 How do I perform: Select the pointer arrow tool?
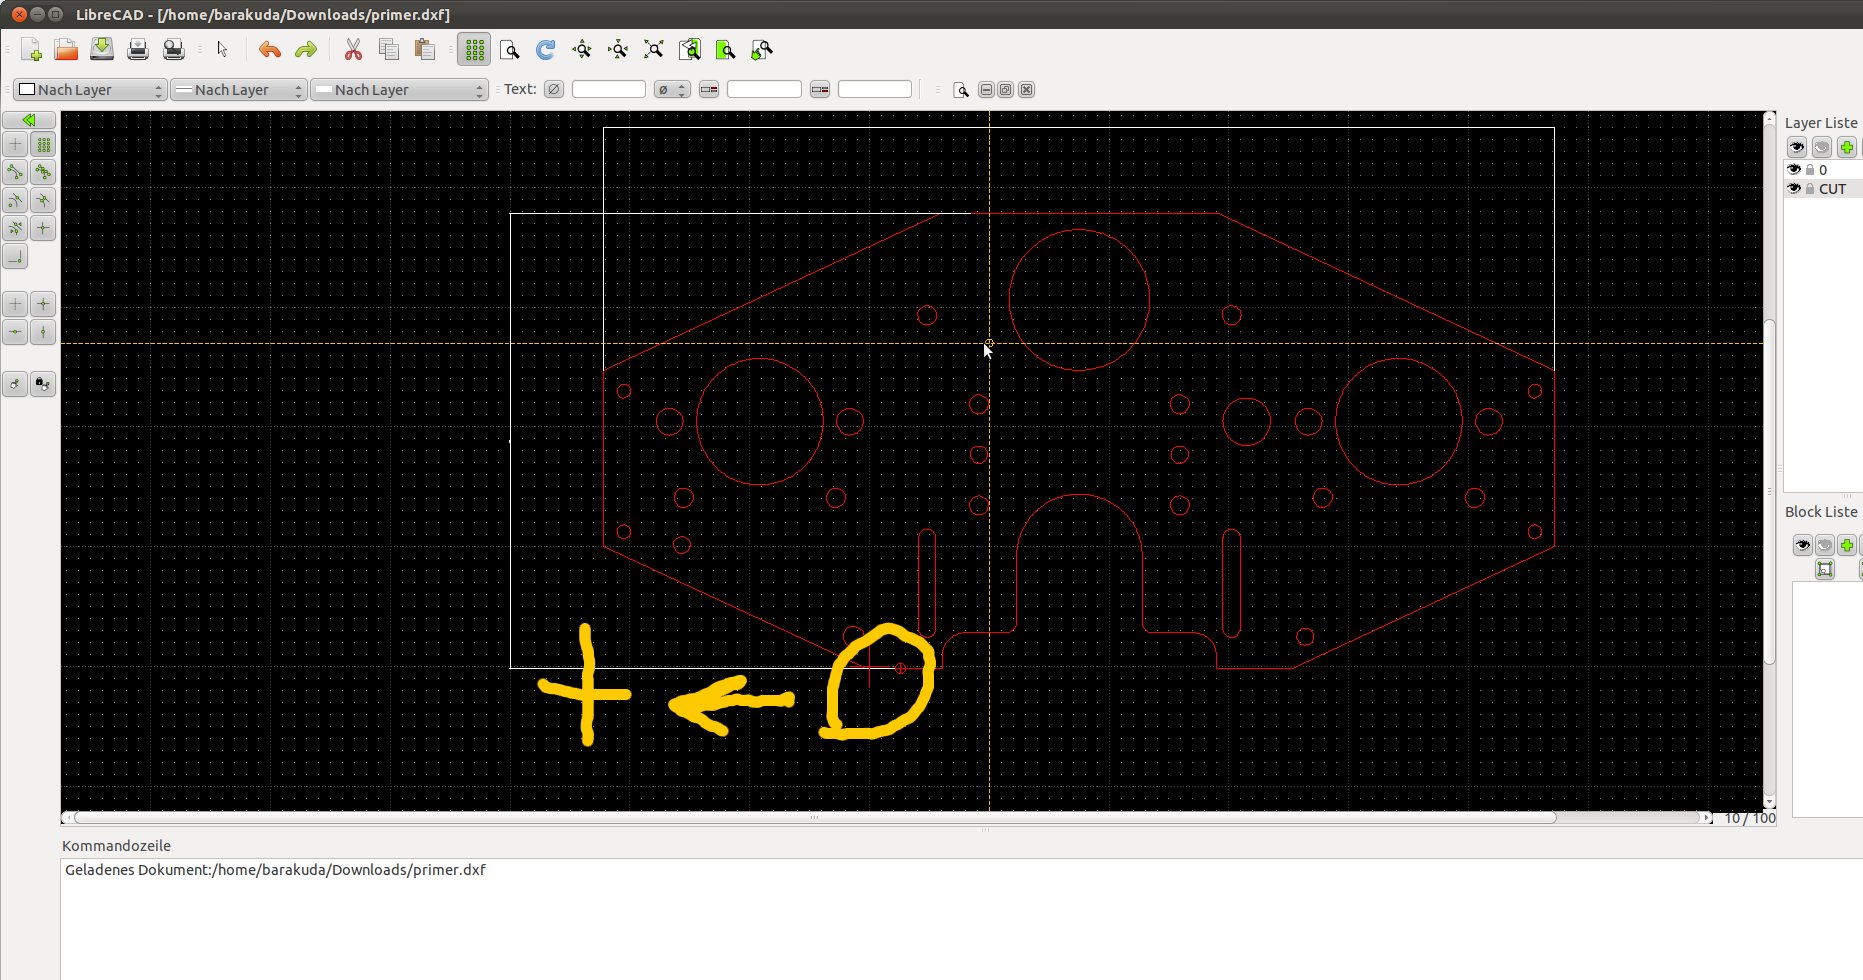[222, 50]
